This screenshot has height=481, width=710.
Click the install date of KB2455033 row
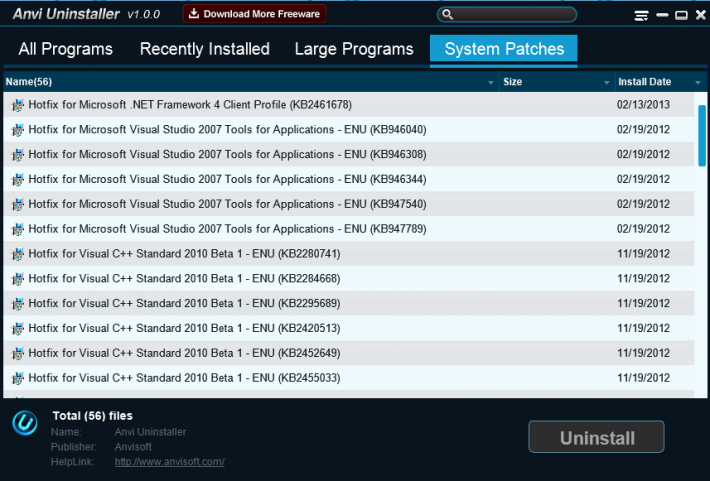(643, 378)
